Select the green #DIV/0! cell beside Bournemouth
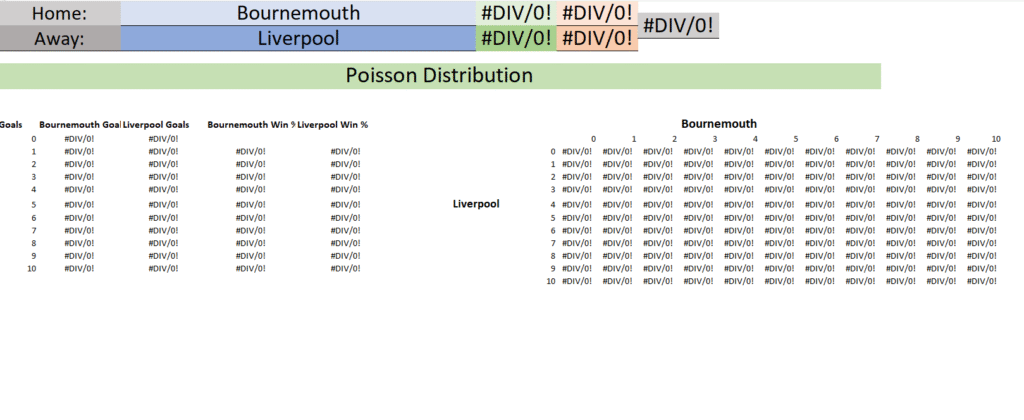The image size is (1024, 420). 516,13
